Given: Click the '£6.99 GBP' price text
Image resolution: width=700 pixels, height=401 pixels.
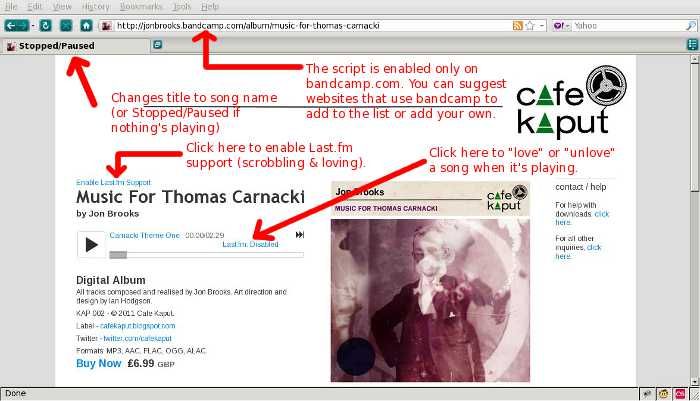Looking at the screenshot, I should [151, 363].
